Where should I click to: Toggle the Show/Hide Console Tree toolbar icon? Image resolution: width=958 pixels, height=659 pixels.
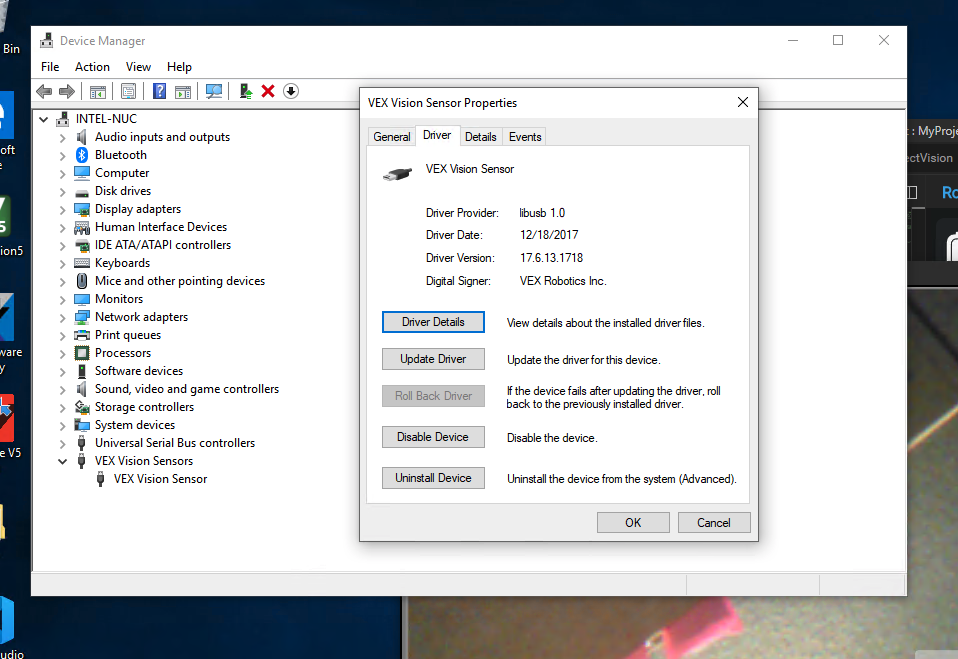point(98,92)
